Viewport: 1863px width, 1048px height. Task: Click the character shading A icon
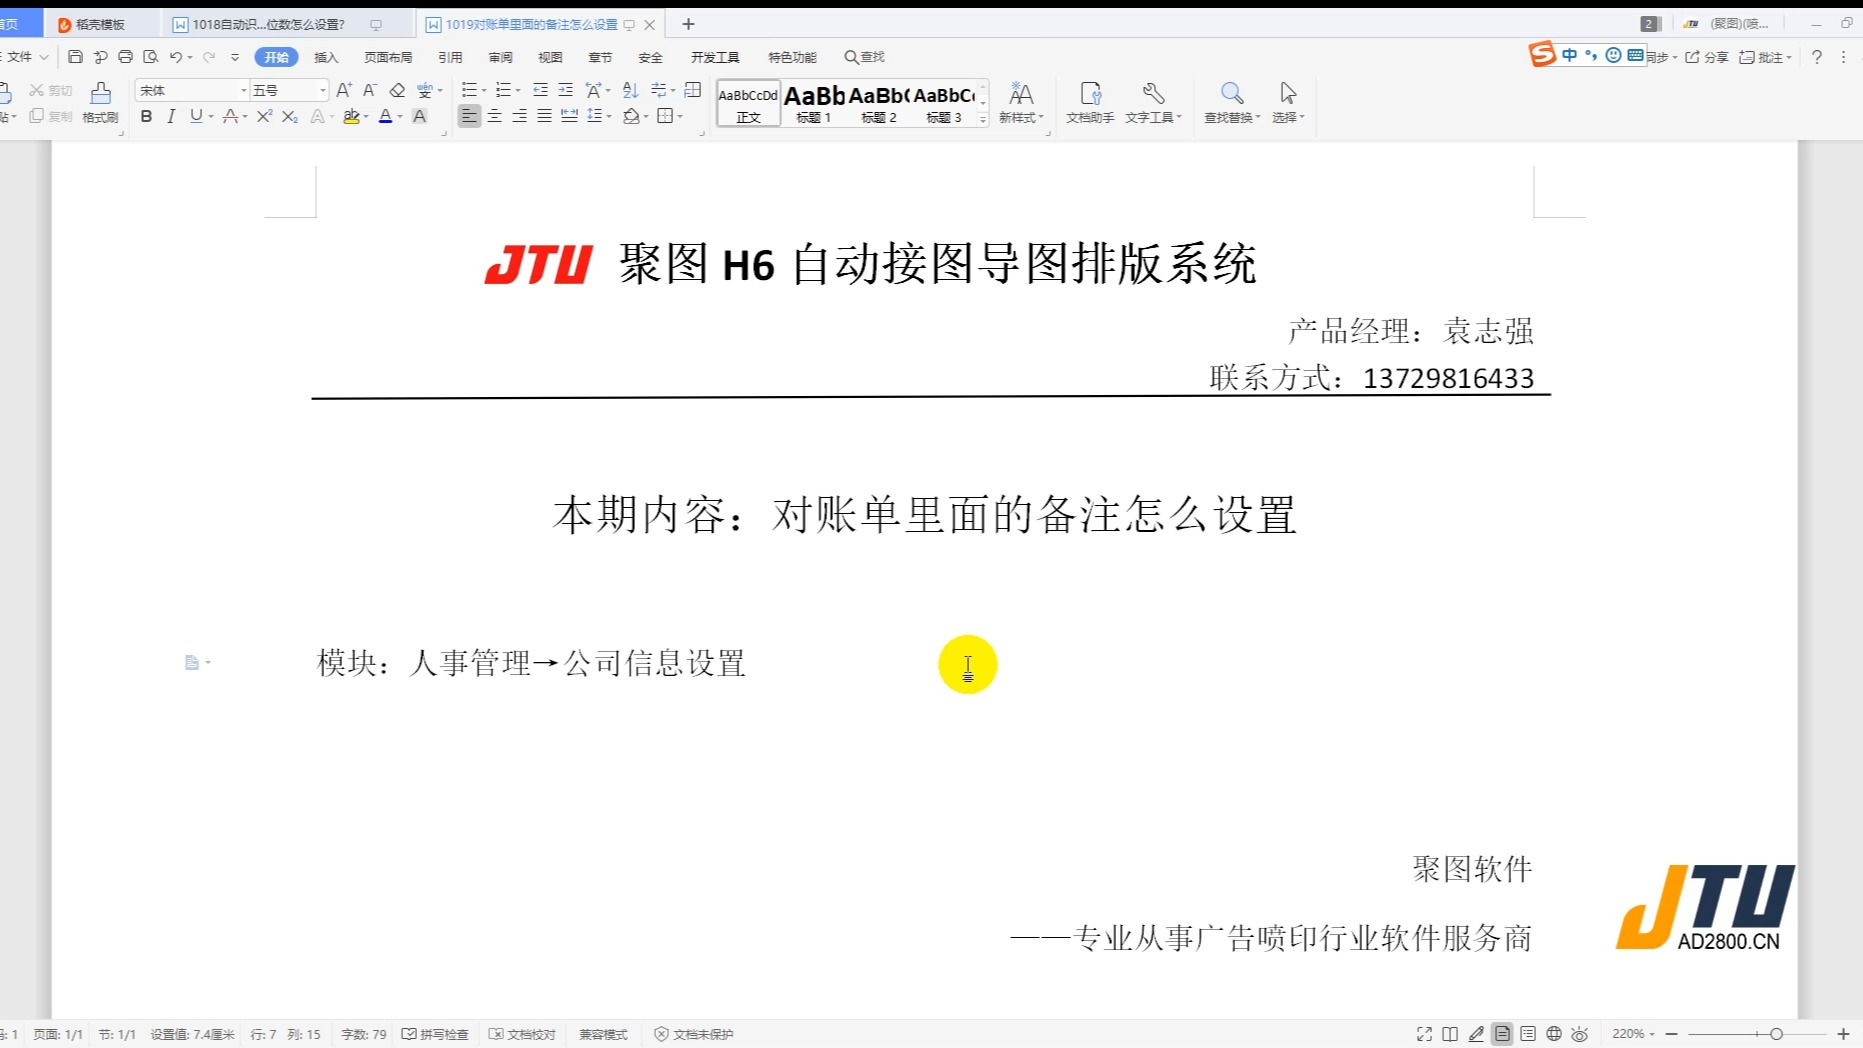420,116
